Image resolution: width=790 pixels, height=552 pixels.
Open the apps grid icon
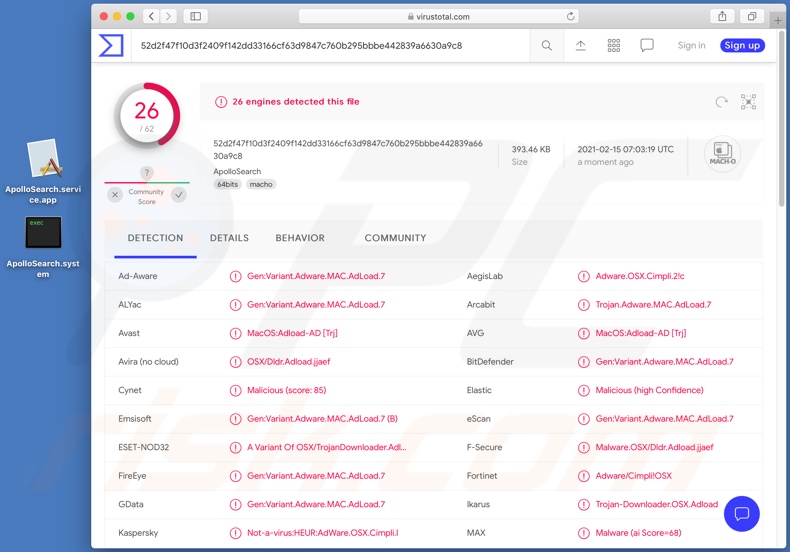[614, 45]
